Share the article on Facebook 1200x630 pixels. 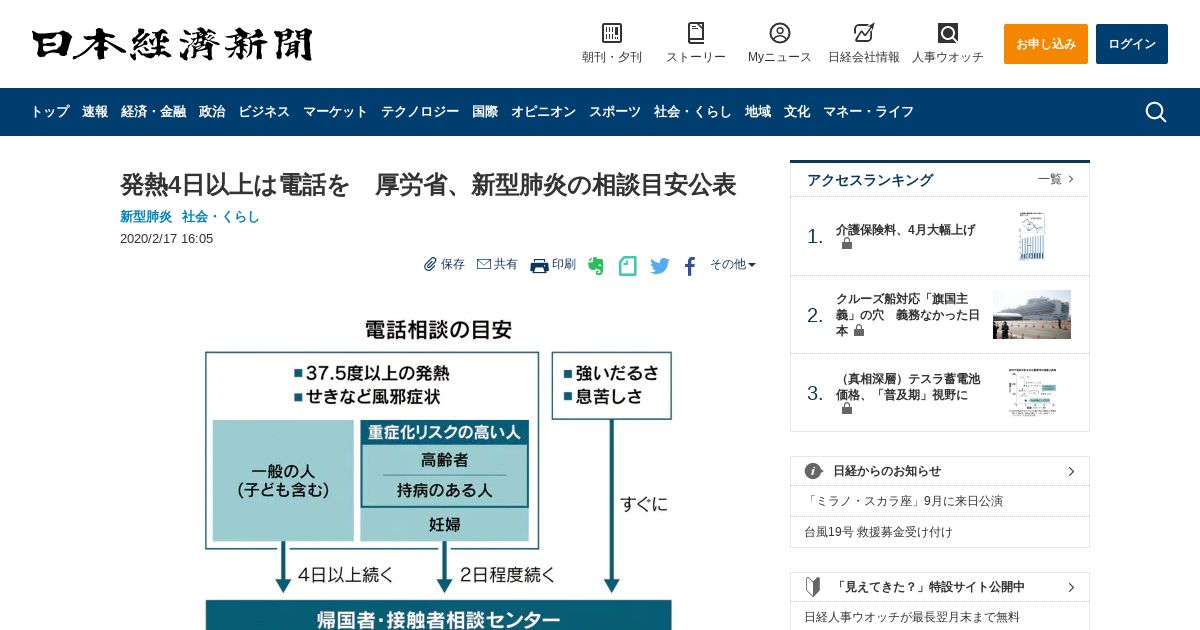click(690, 266)
